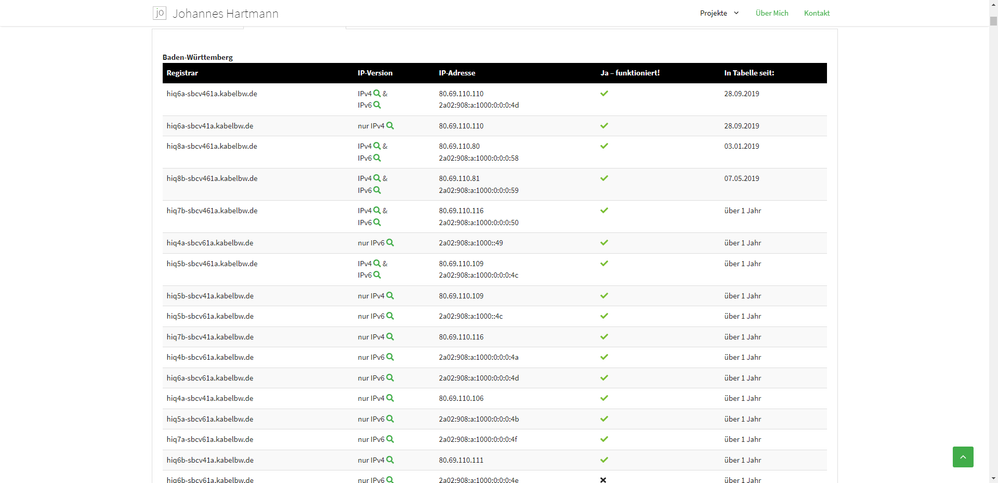Click IPv4 search icon in hiq8b-sbcv461a row
The width and height of the screenshot is (998, 483).
[377, 178]
